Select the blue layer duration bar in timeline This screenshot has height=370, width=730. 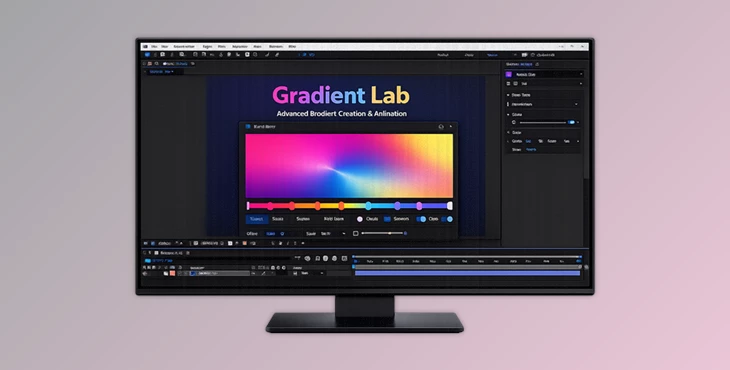pyautogui.click(x=467, y=274)
